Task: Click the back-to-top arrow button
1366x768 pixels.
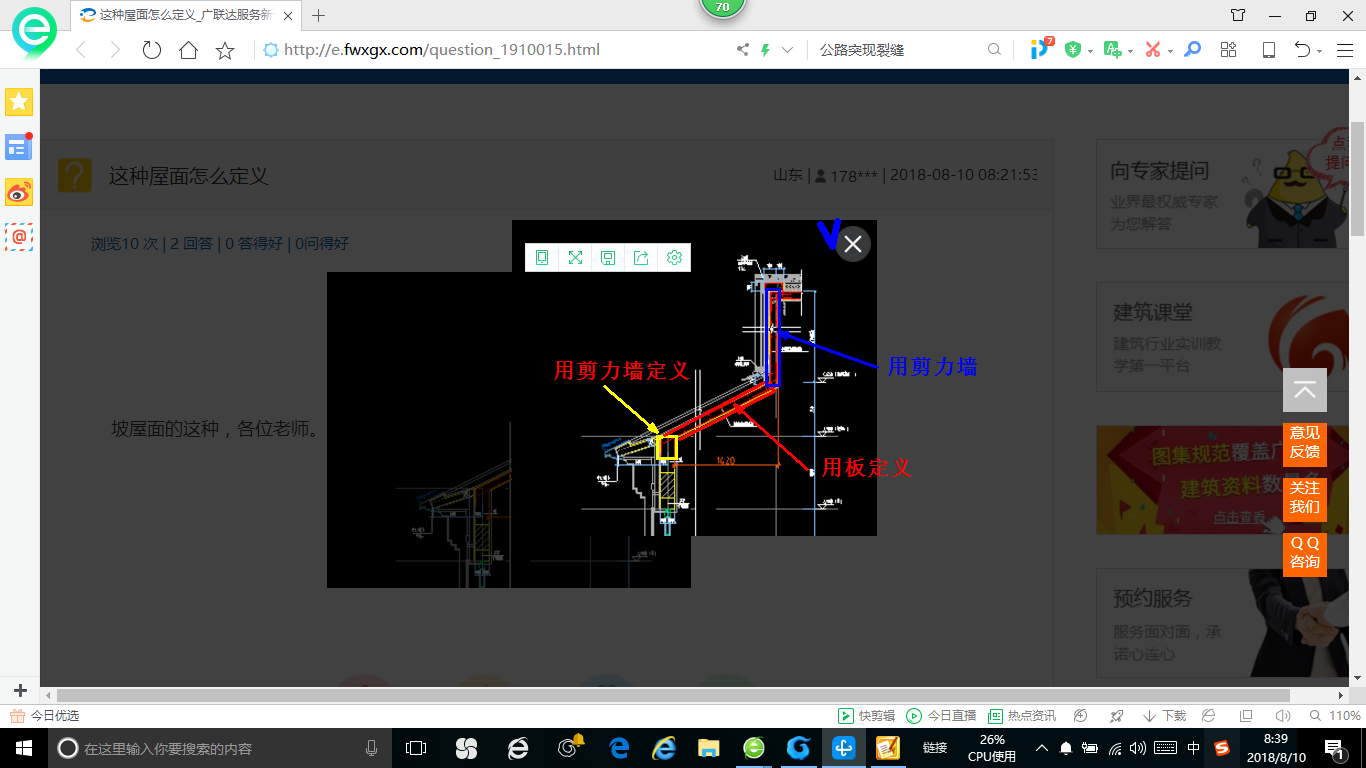Action: 1305,390
